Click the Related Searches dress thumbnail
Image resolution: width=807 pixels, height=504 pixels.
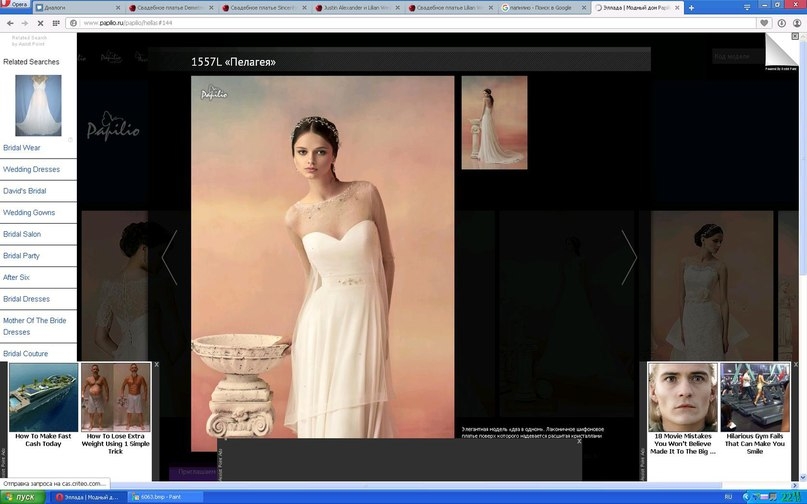(x=38, y=105)
